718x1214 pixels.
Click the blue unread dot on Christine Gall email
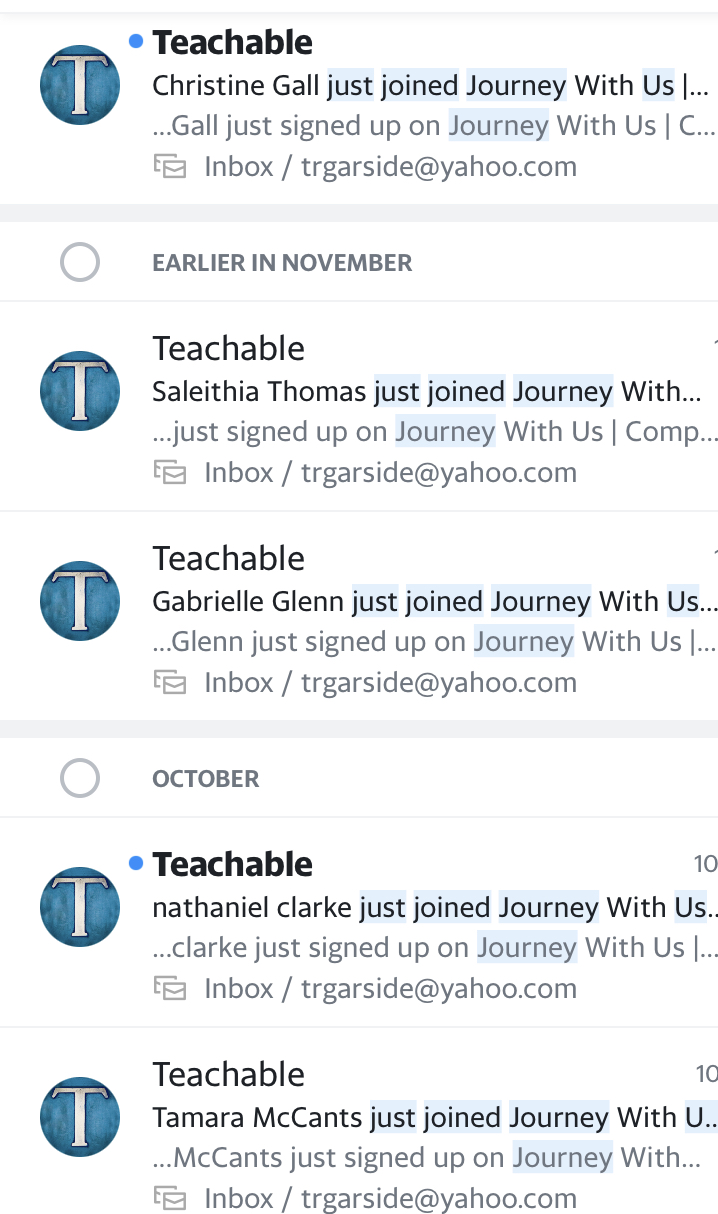(x=136, y=41)
